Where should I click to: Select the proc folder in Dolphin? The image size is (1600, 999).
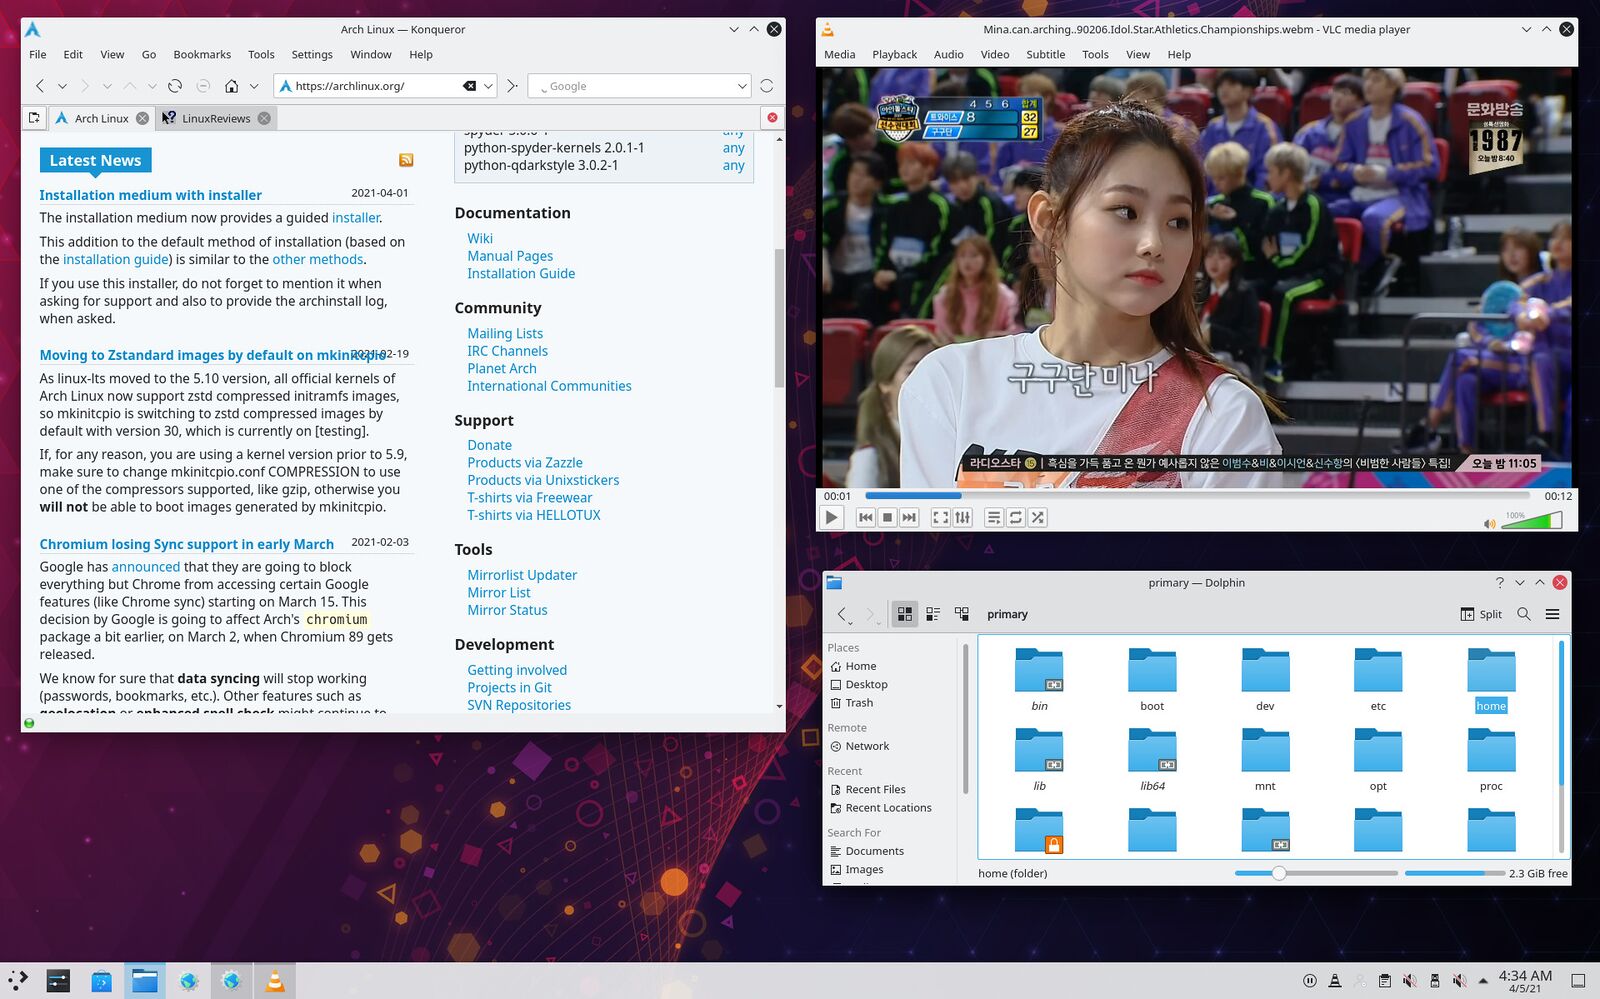pos(1491,760)
